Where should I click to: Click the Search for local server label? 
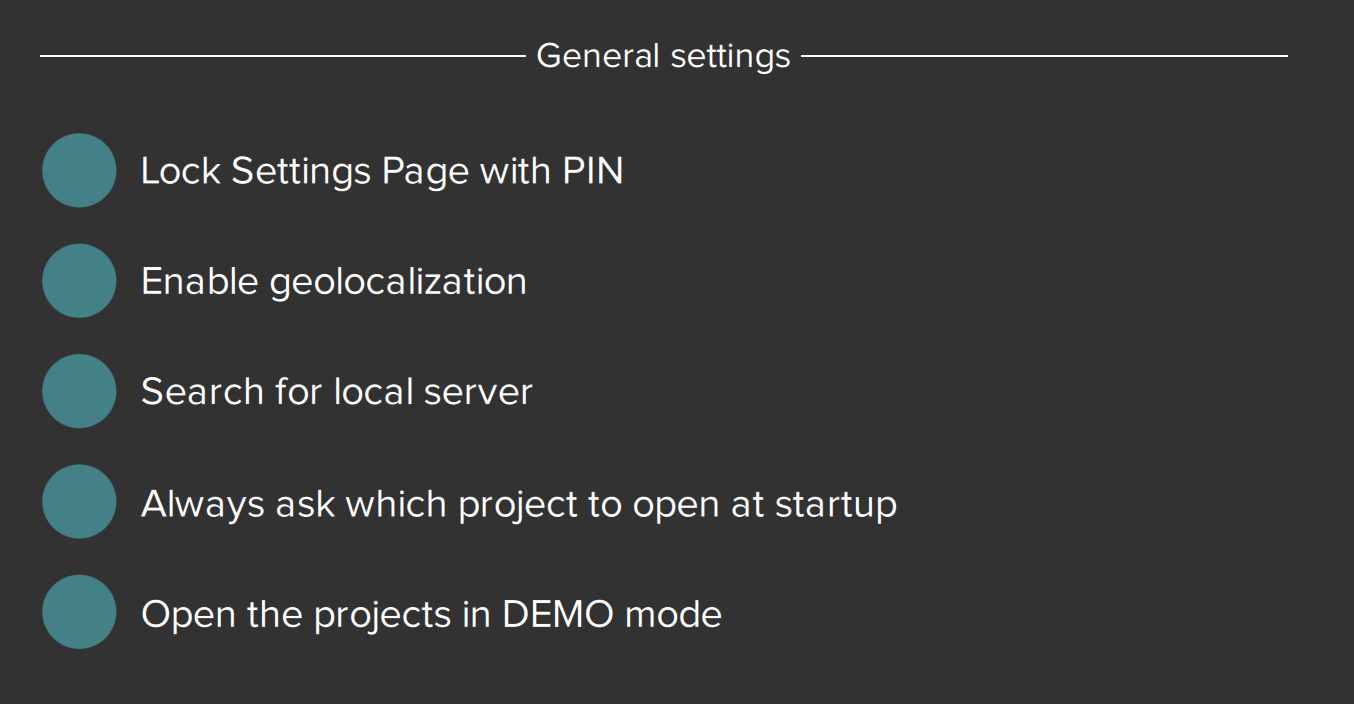tap(336, 391)
